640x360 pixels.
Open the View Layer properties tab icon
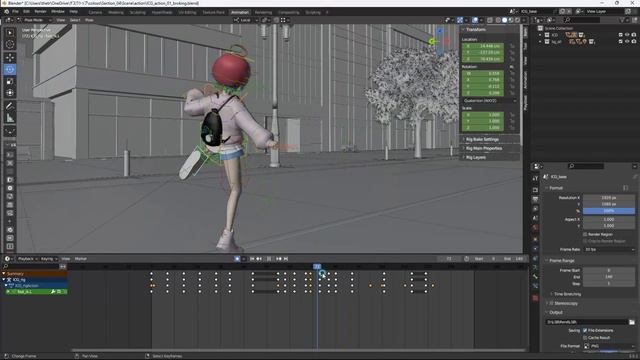pos(536,209)
